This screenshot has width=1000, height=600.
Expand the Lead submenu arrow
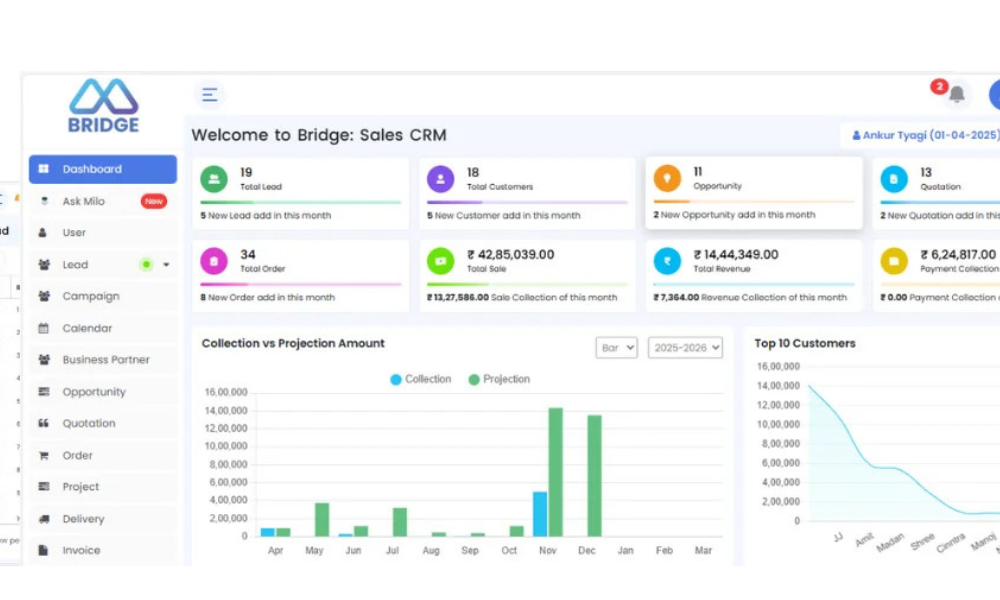[166, 265]
